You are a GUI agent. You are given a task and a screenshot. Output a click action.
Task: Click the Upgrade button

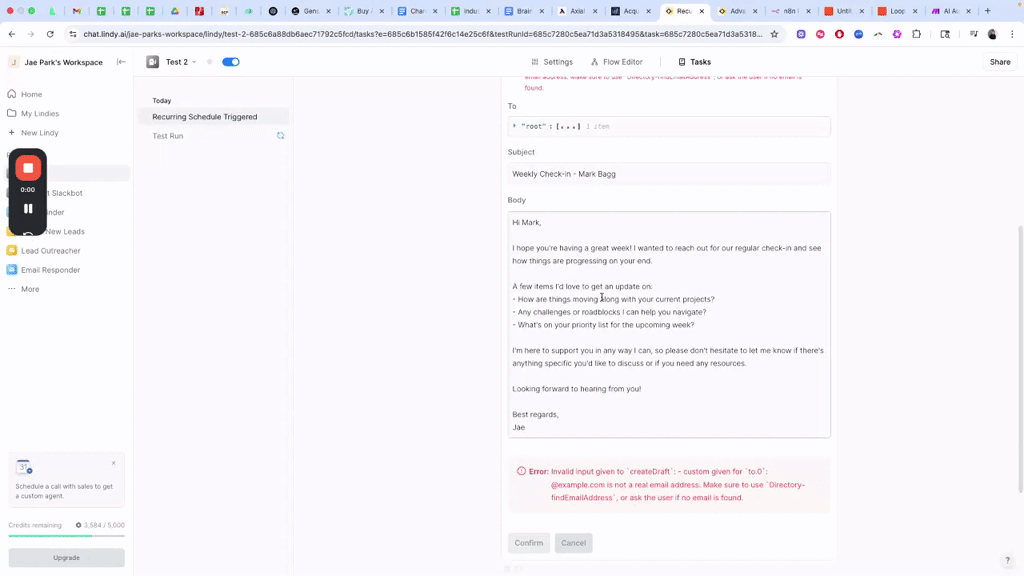[x=66, y=557]
